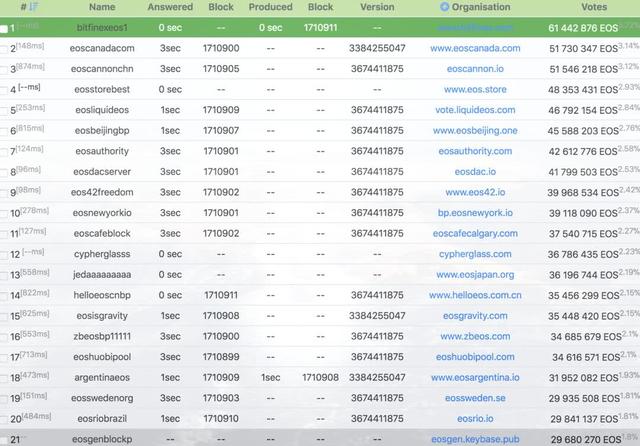This screenshot has width=640, height=446.
Task: Mark the eosauthority row checkbox
Action: coord(4,152)
